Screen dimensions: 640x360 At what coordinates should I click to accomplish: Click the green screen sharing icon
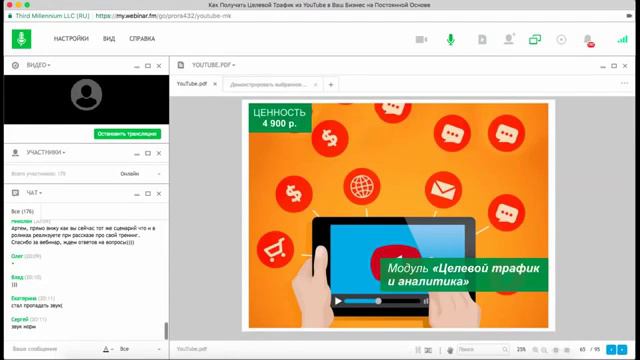(535, 40)
